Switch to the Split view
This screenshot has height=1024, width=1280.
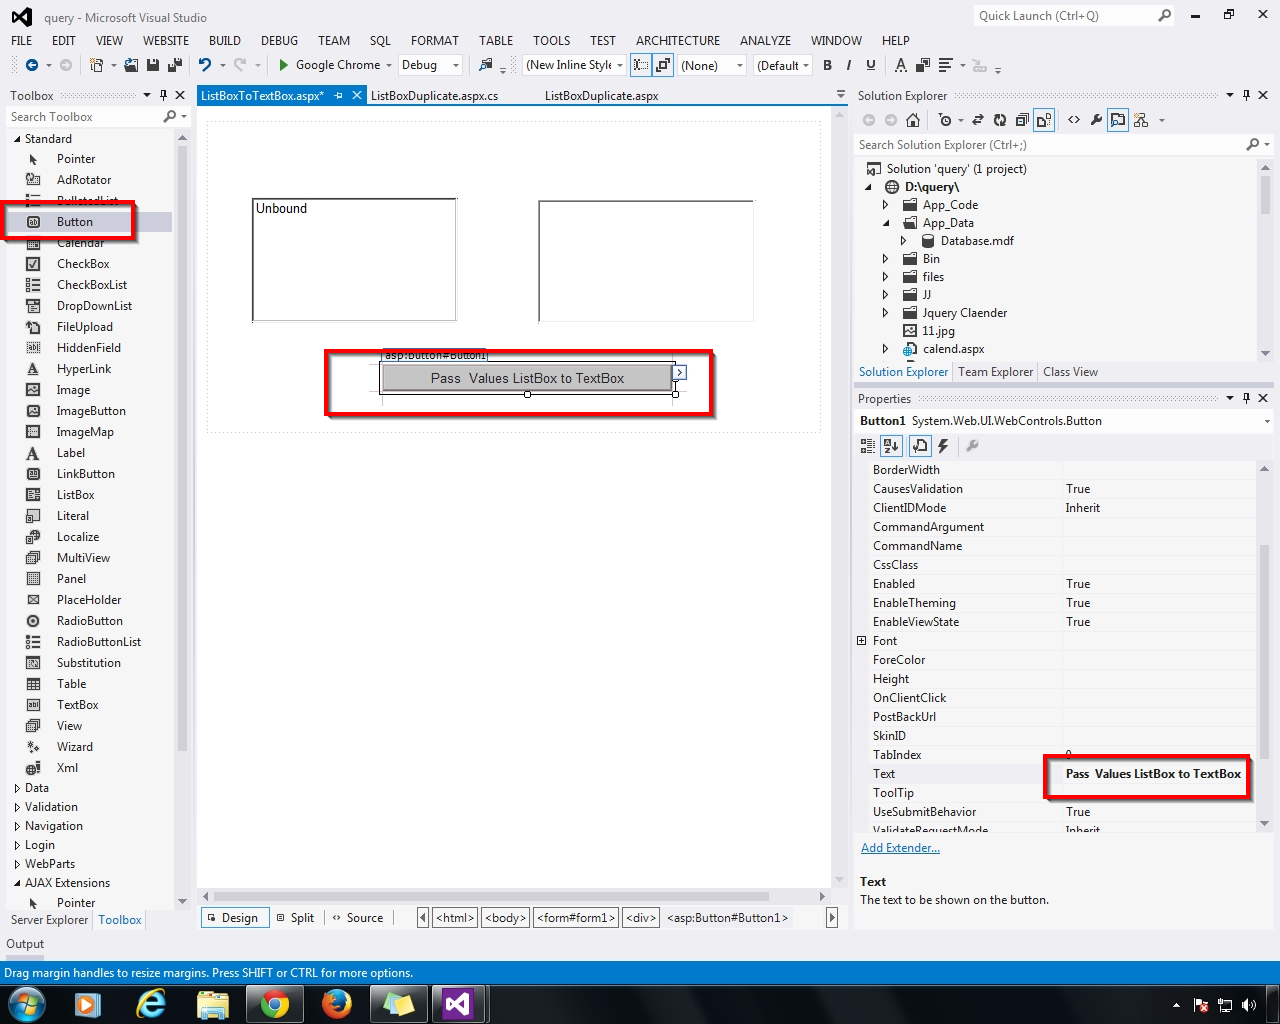(x=296, y=917)
